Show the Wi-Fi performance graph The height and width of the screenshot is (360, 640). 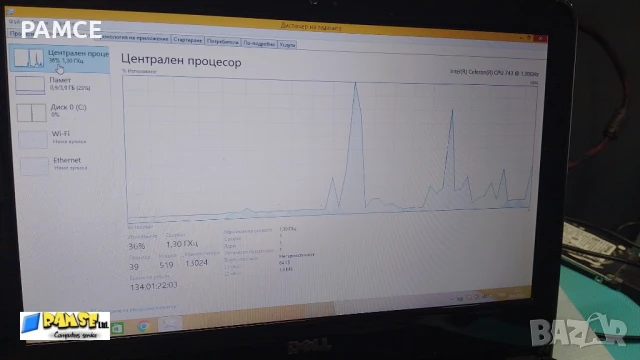pyautogui.click(x=61, y=139)
